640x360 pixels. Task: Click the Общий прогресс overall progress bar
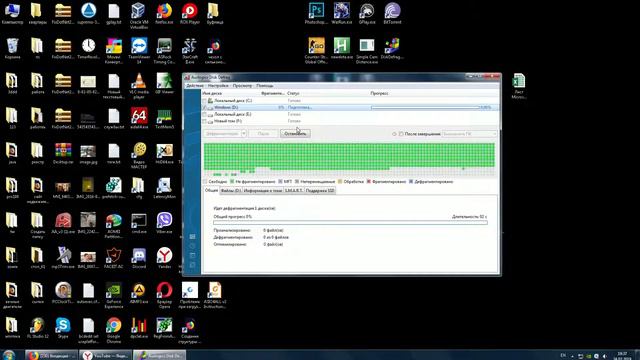[350, 223]
